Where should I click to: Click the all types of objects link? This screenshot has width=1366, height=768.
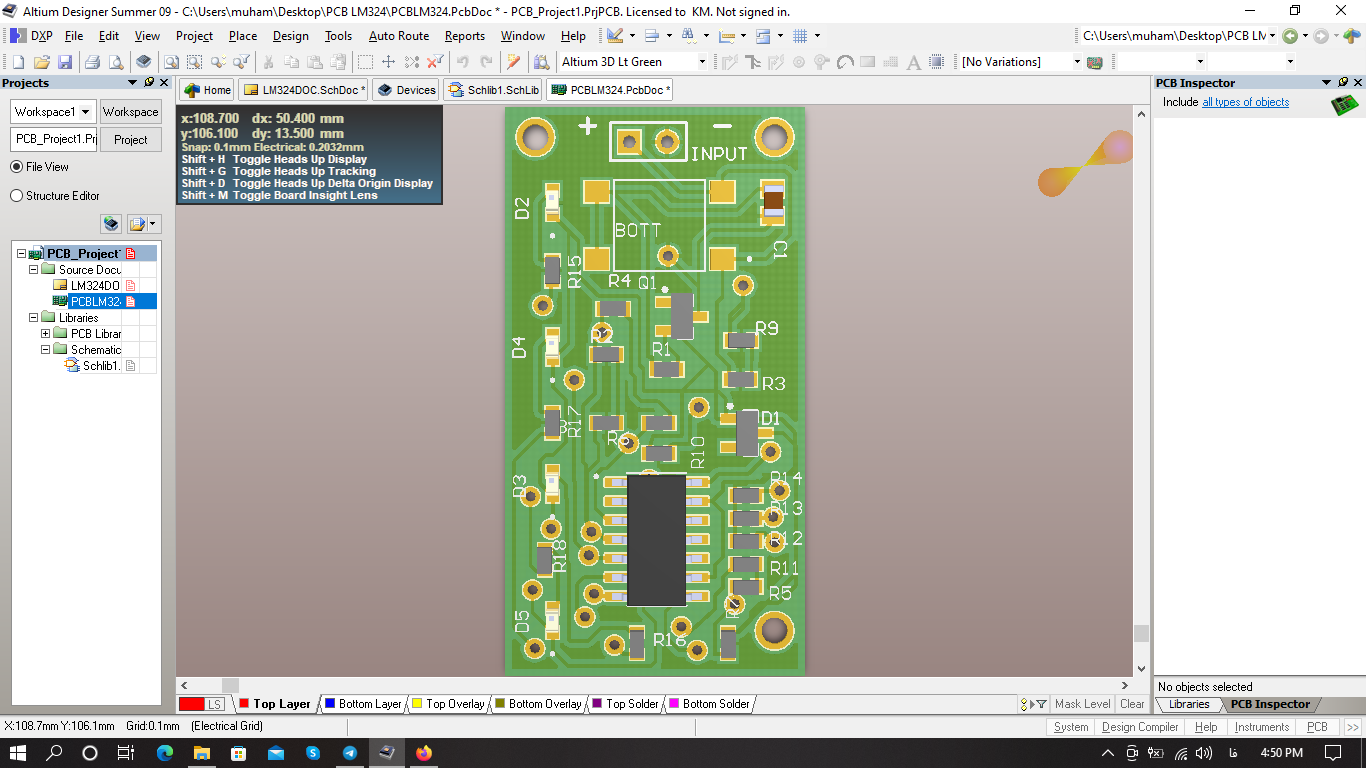point(1245,102)
